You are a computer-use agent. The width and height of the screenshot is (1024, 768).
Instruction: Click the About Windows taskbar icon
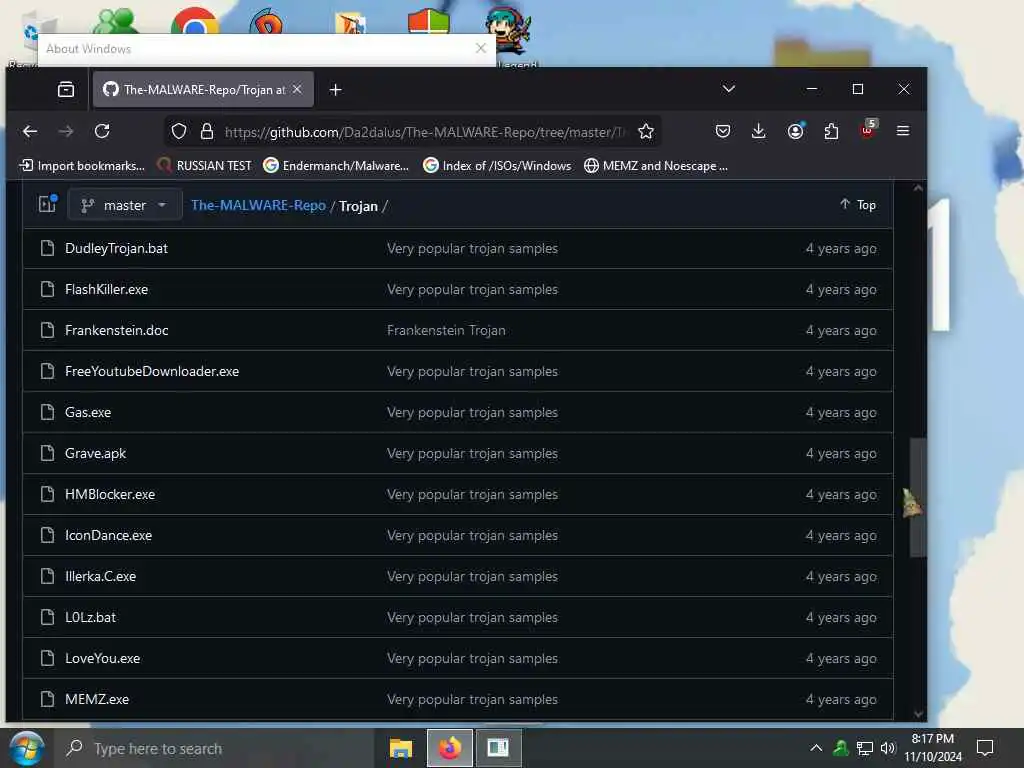click(498, 748)
